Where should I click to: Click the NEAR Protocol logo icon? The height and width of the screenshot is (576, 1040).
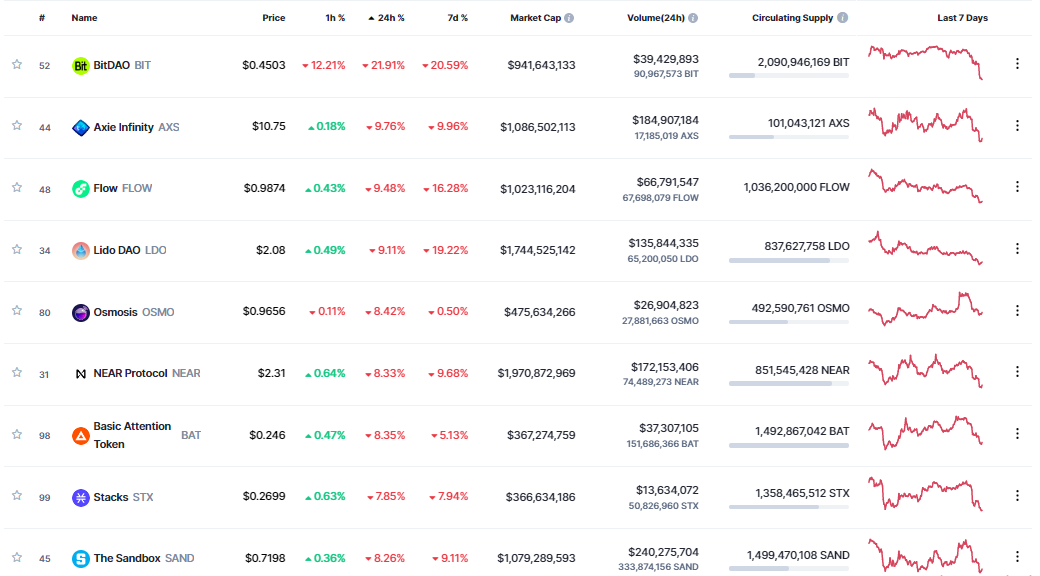[x=81, y=374]
